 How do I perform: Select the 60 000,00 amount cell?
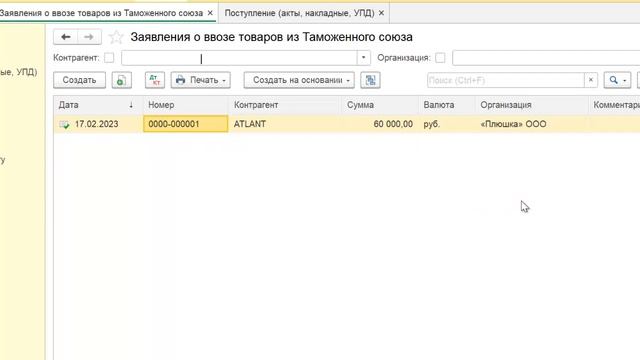click(380, 124)
